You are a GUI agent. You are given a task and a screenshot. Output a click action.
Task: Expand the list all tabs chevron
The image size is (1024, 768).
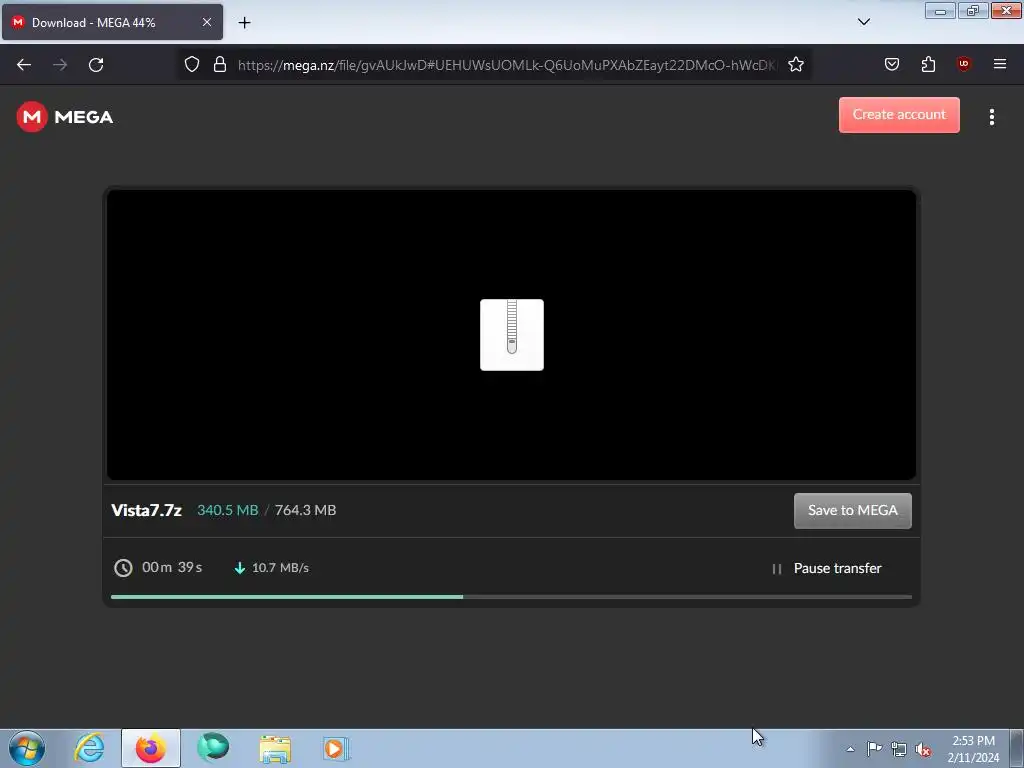[863, 22]
